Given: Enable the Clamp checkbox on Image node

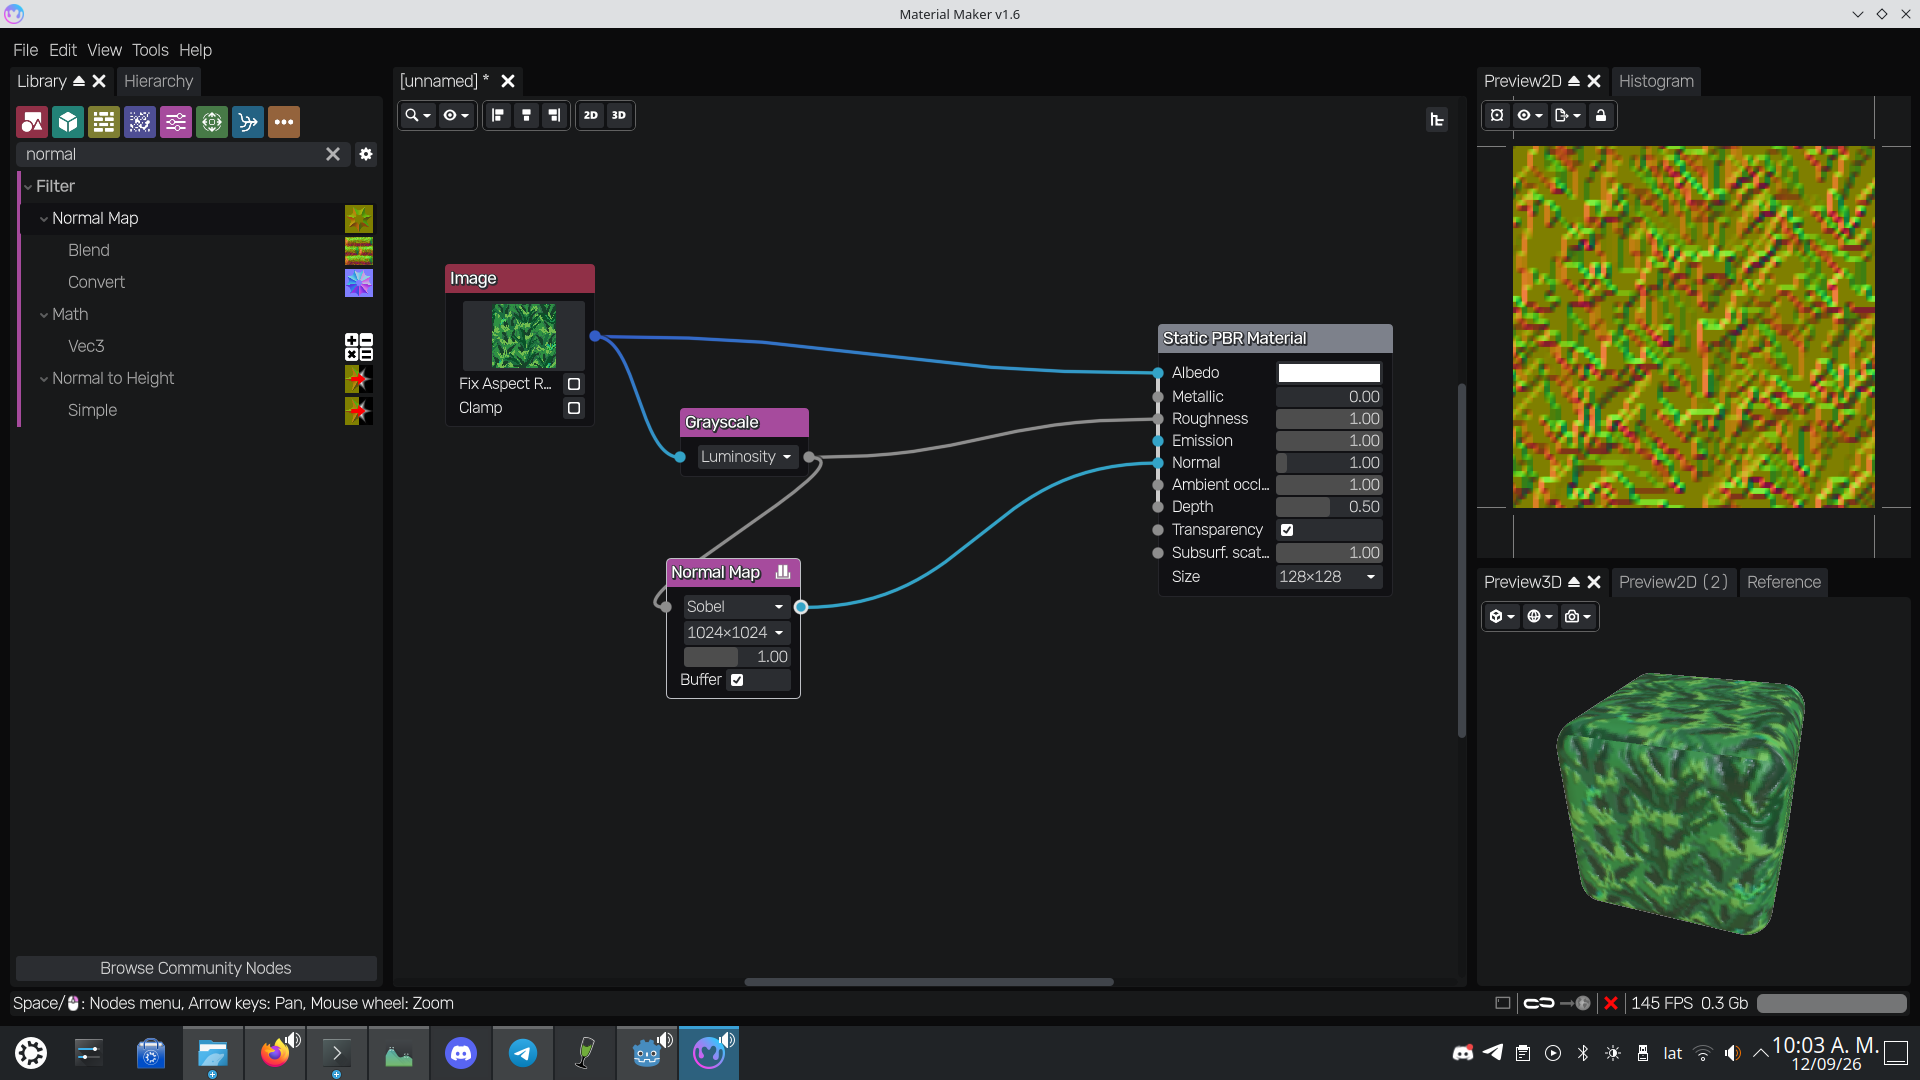Looking at the screenshot, I should click(574, 408).
